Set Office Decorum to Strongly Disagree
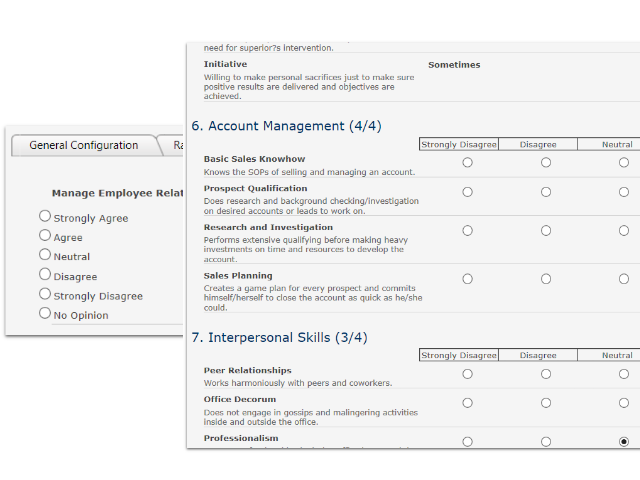 click(467, 403)
